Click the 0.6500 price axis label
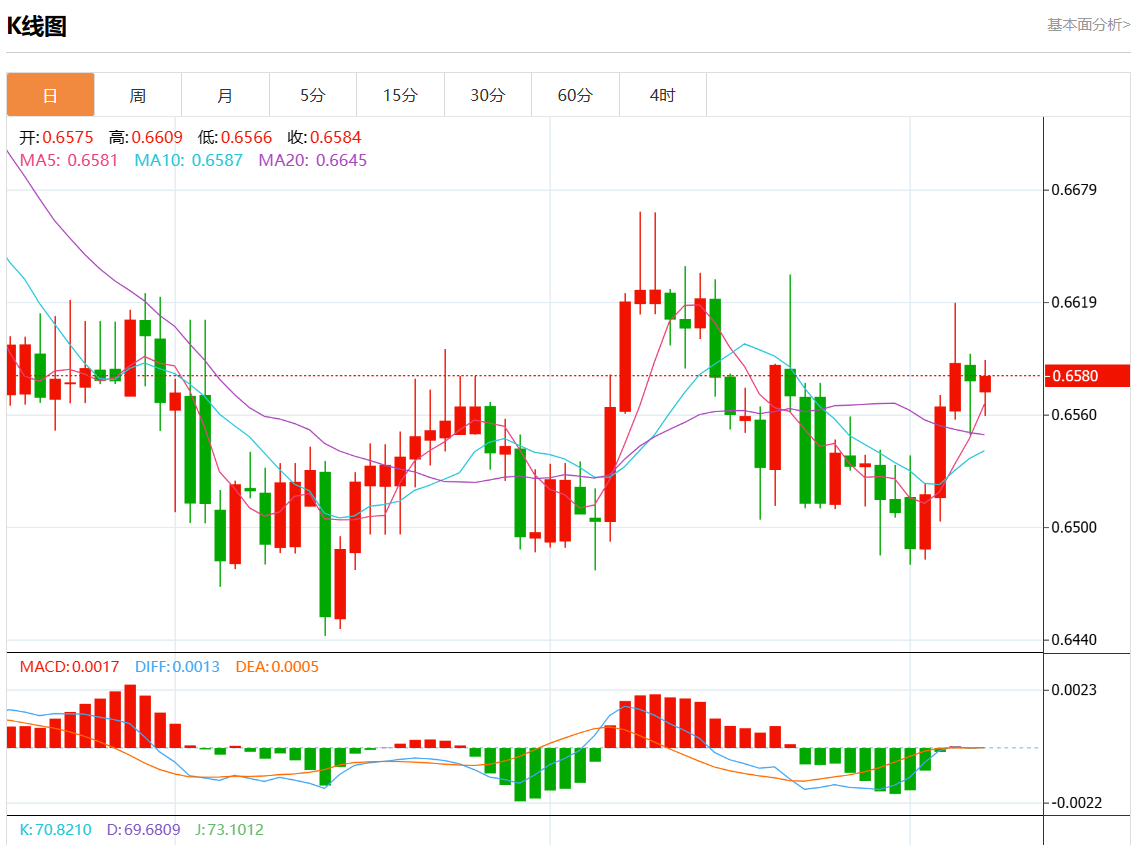Image resolution: width=1145 pixels, height=845 pixels. 1074,527
